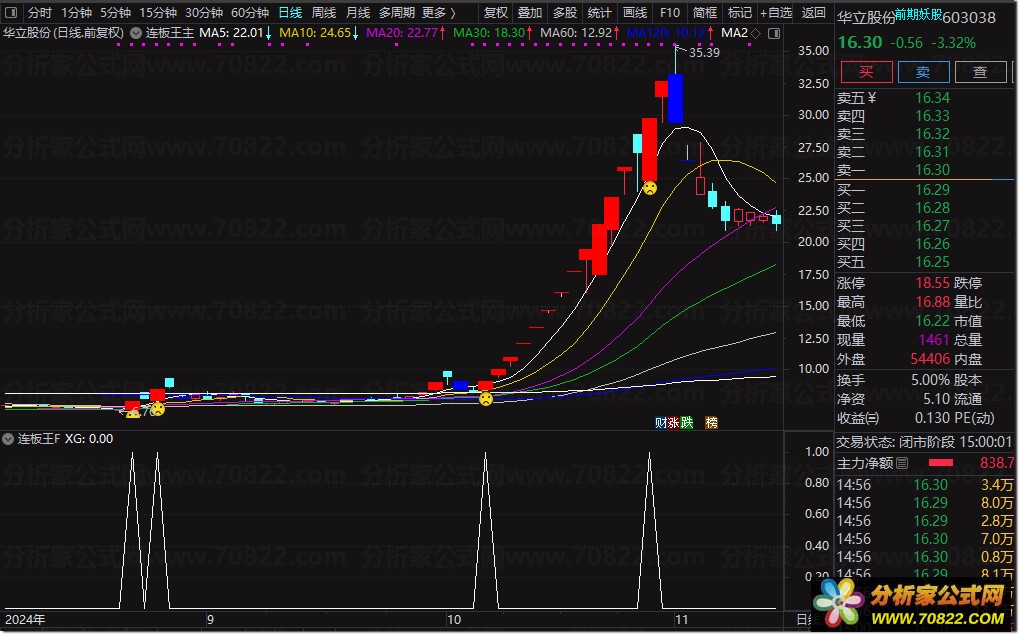Open the 连板王F sub-indicator dropdown circle

click(8, 440)
